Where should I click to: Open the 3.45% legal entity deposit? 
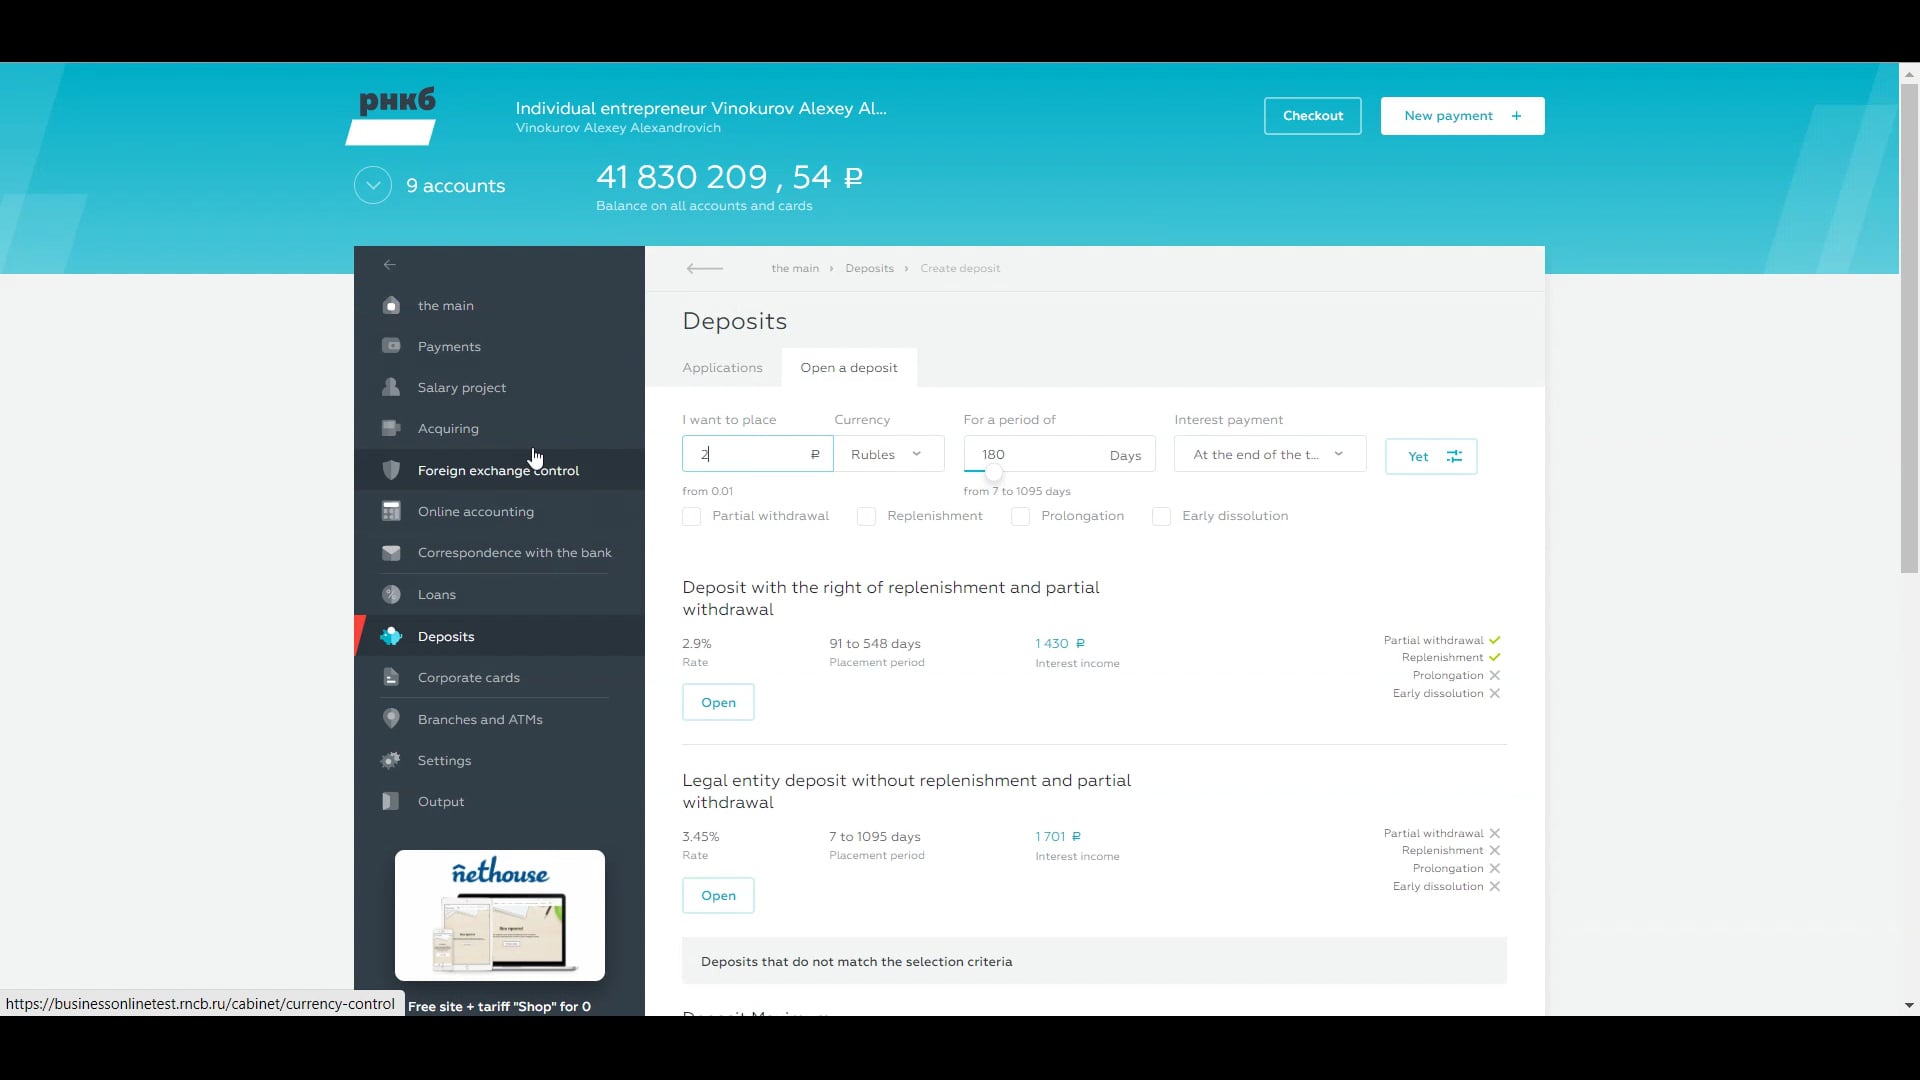[x=718, y=895]
